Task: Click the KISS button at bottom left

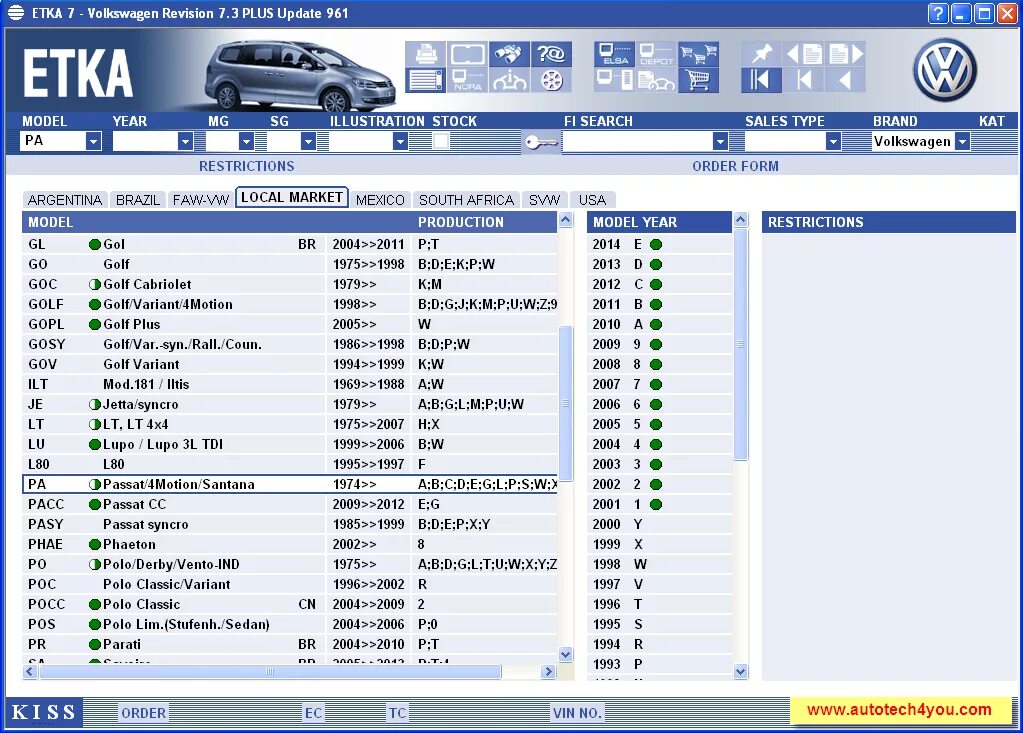Action: click(44, 712)
